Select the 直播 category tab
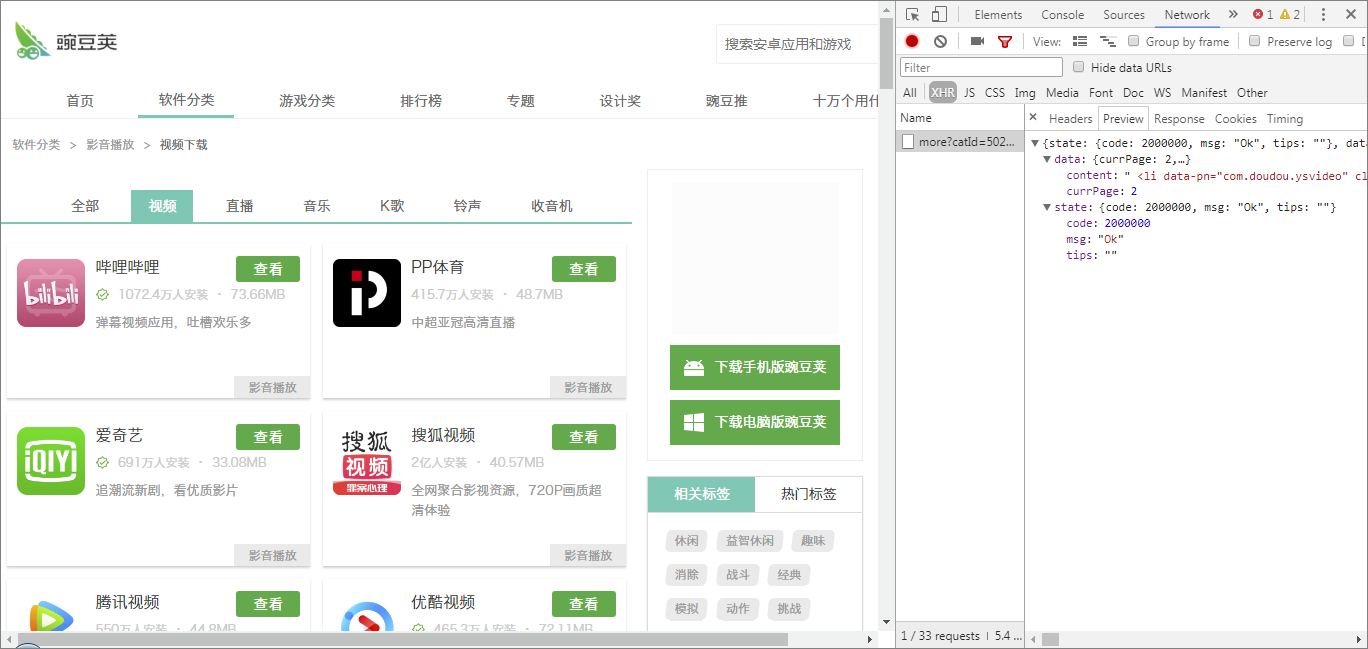The width and height of the screenshot is (1368, 649). 240,206
